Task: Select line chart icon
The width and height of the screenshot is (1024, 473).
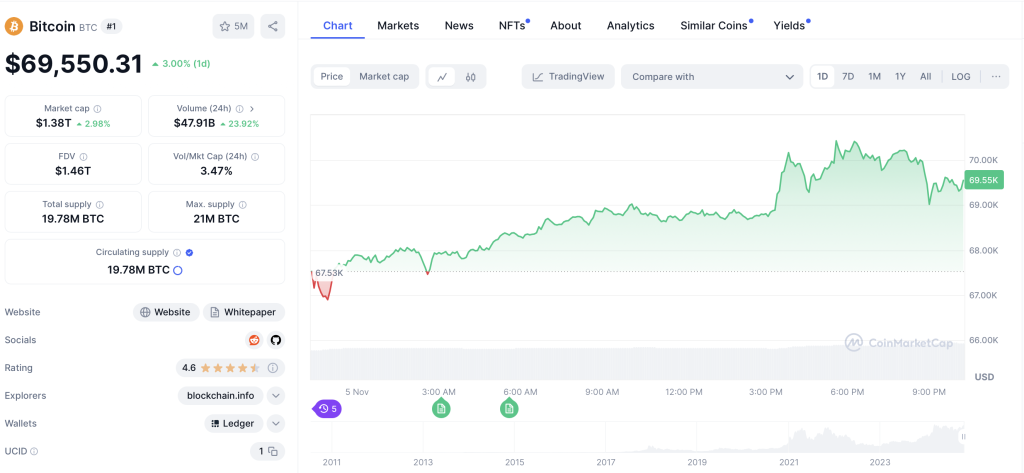Action: (442, 76)
